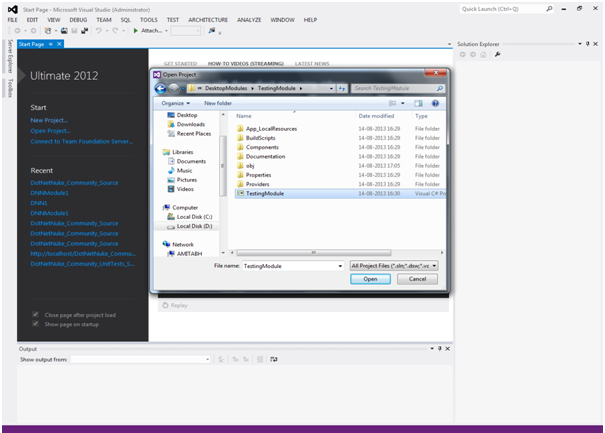The image size is (605, 433).
Task: Select Downloads in navigation pane
Action: [186, 124]
